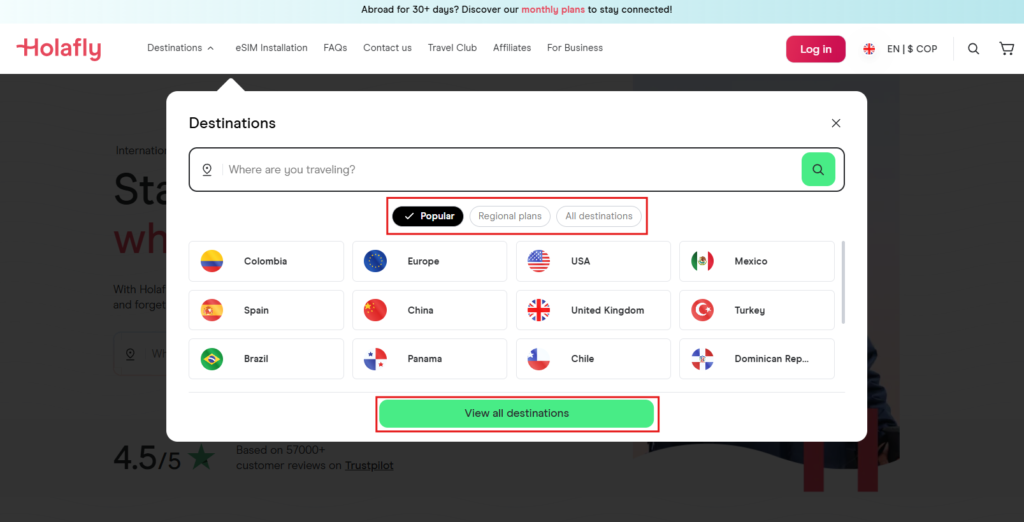This screenshot has height=522, width=1024.
Task: Click the "Turkey" destination name
Action: tap(750, 310)
